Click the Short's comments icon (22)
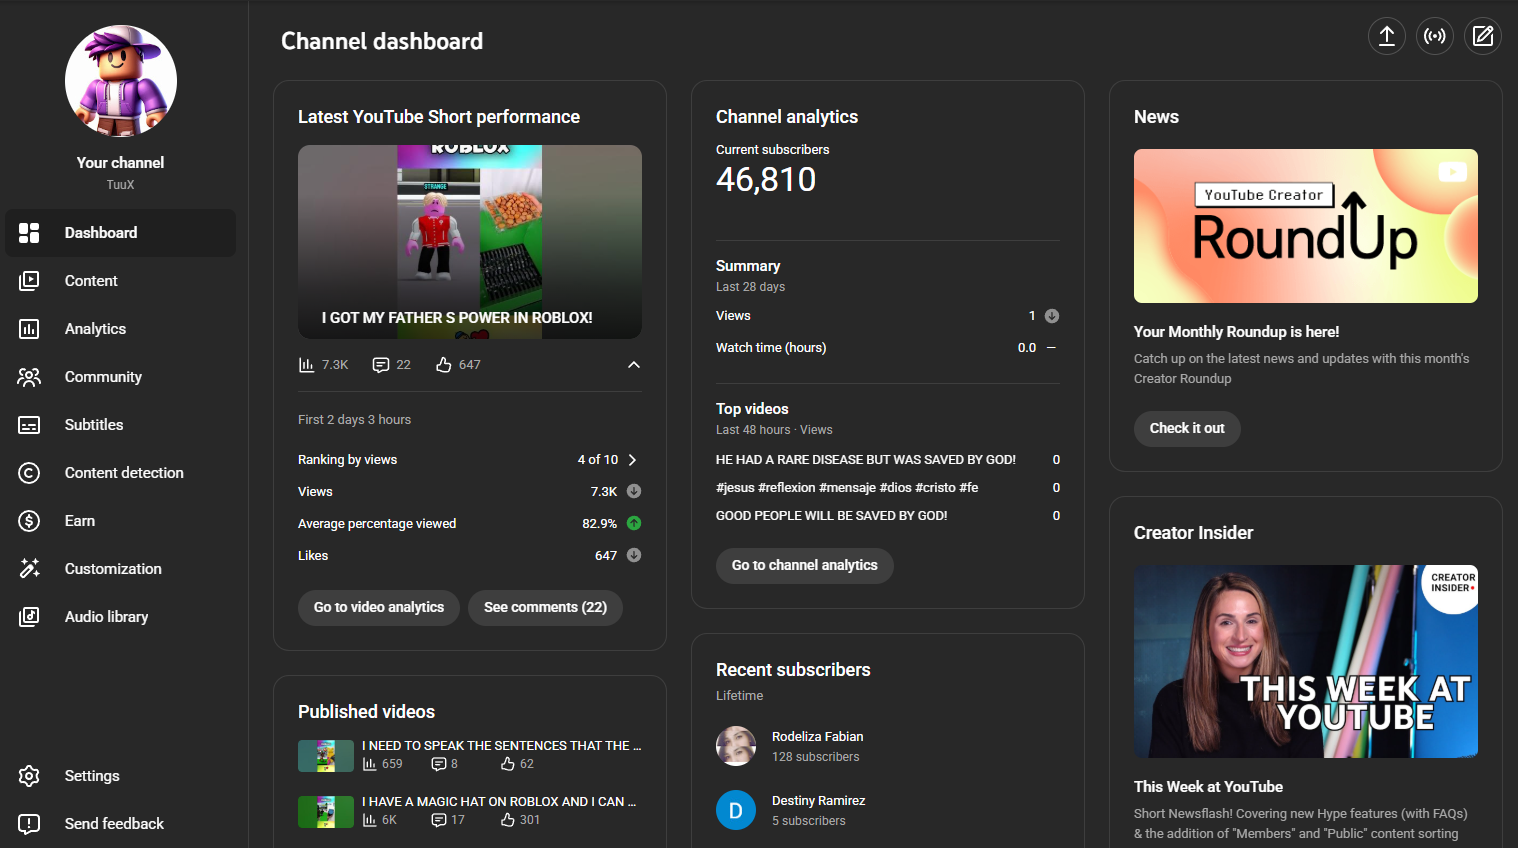This screenshot has height=848, width=1518. click(381, 365)
